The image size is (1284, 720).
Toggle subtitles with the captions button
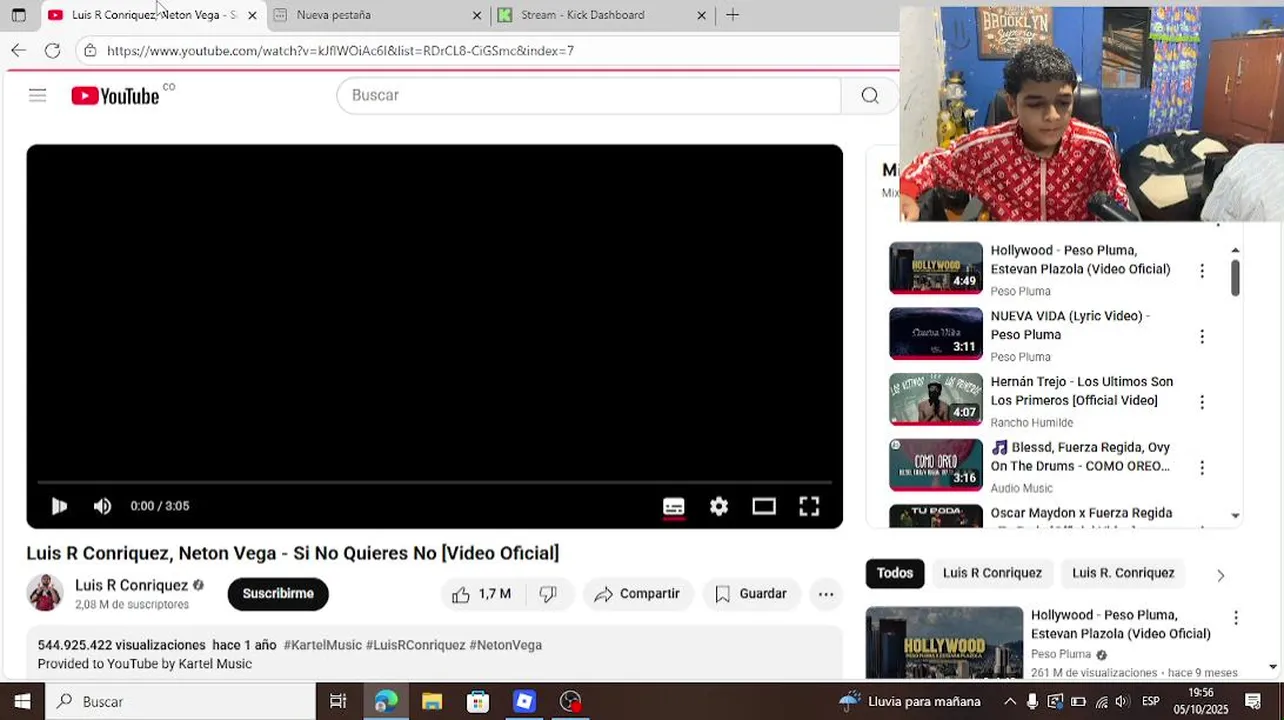point(673,506)
